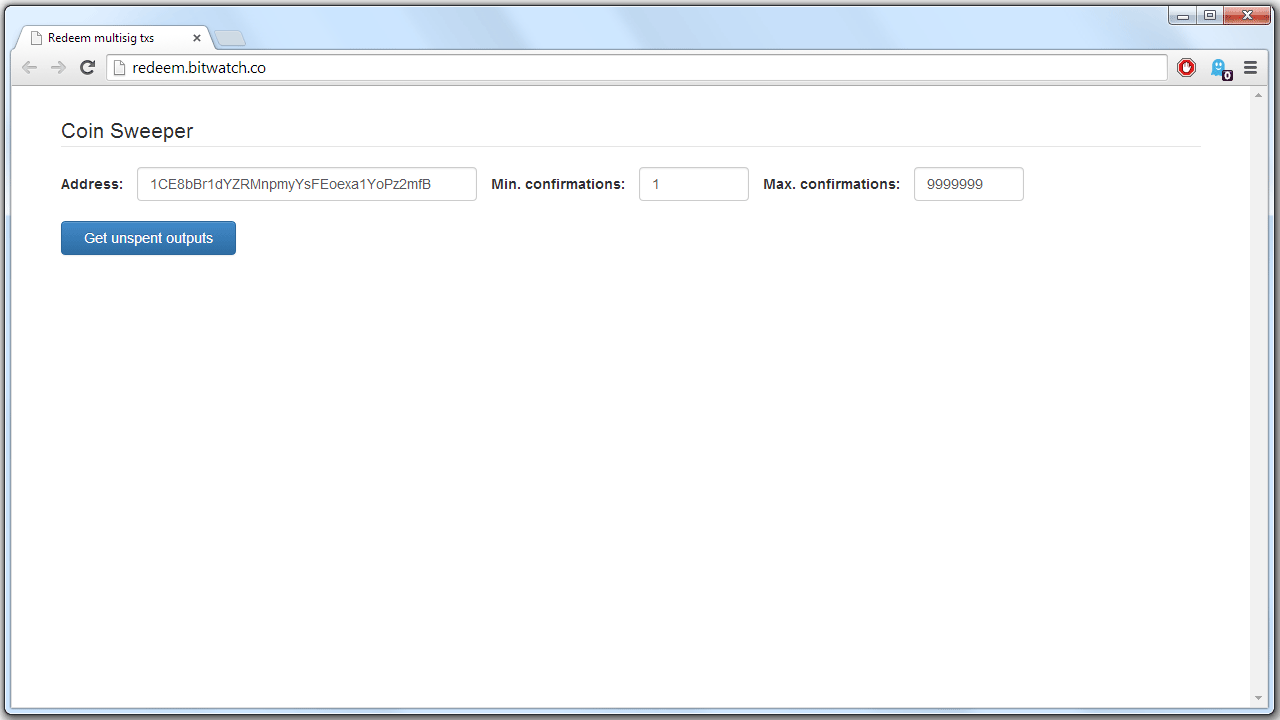Open the Chrome hamburger menu
Screen dimensions: 1280x720
coord(1250,68)
